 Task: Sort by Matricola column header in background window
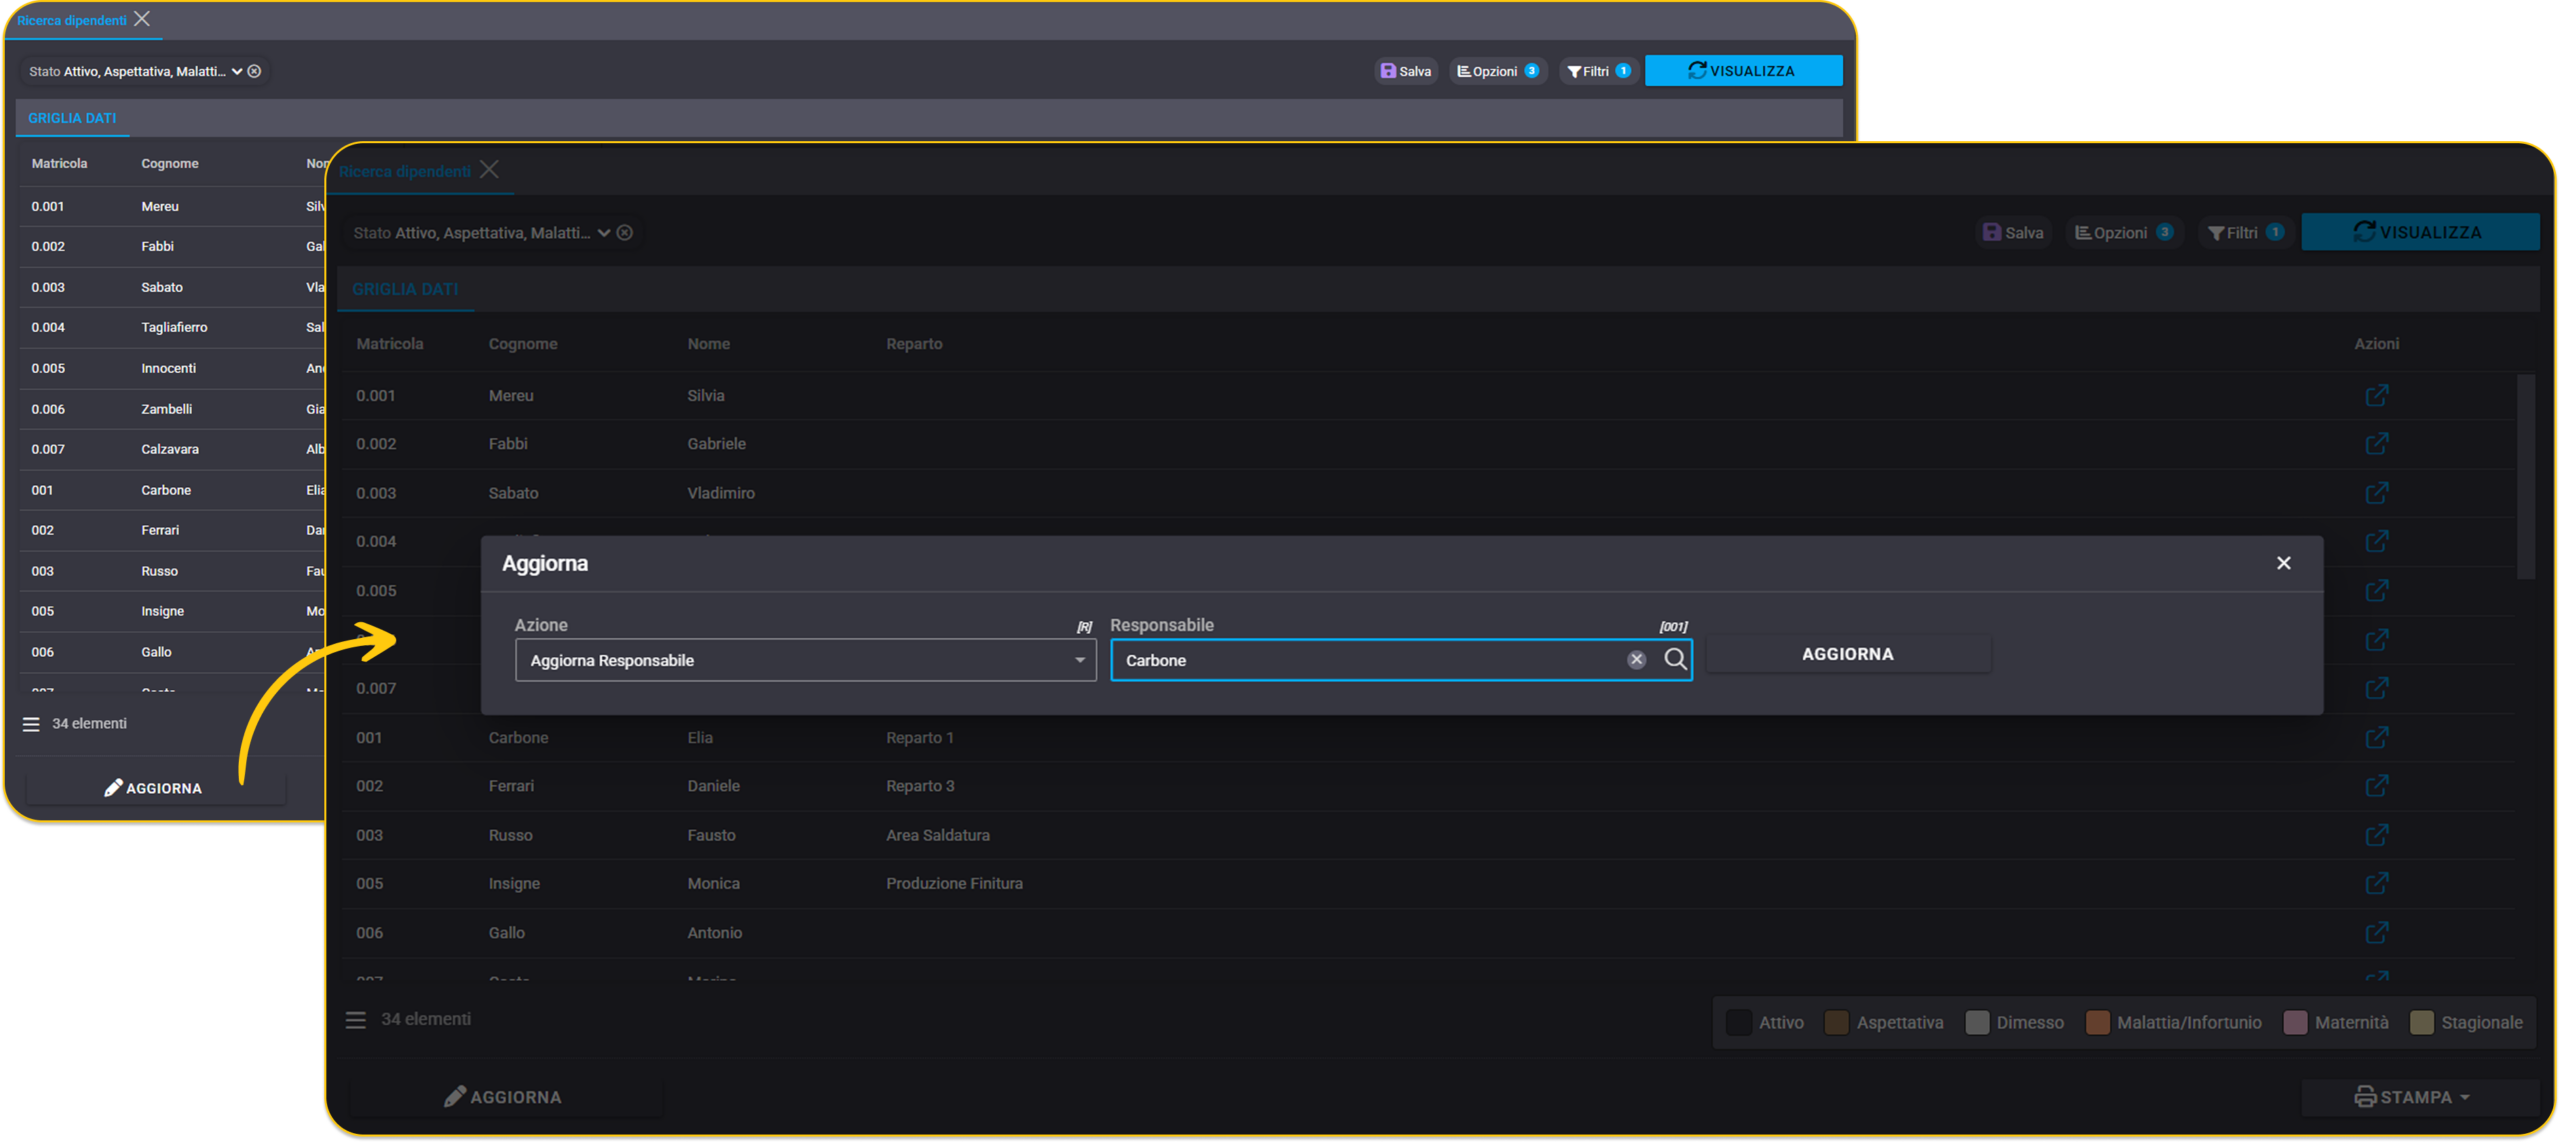click(59, 164)
